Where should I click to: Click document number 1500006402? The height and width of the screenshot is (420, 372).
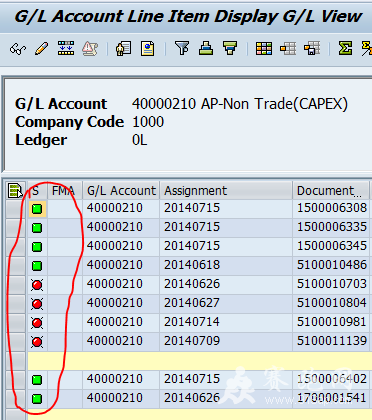tap(332, 379)
